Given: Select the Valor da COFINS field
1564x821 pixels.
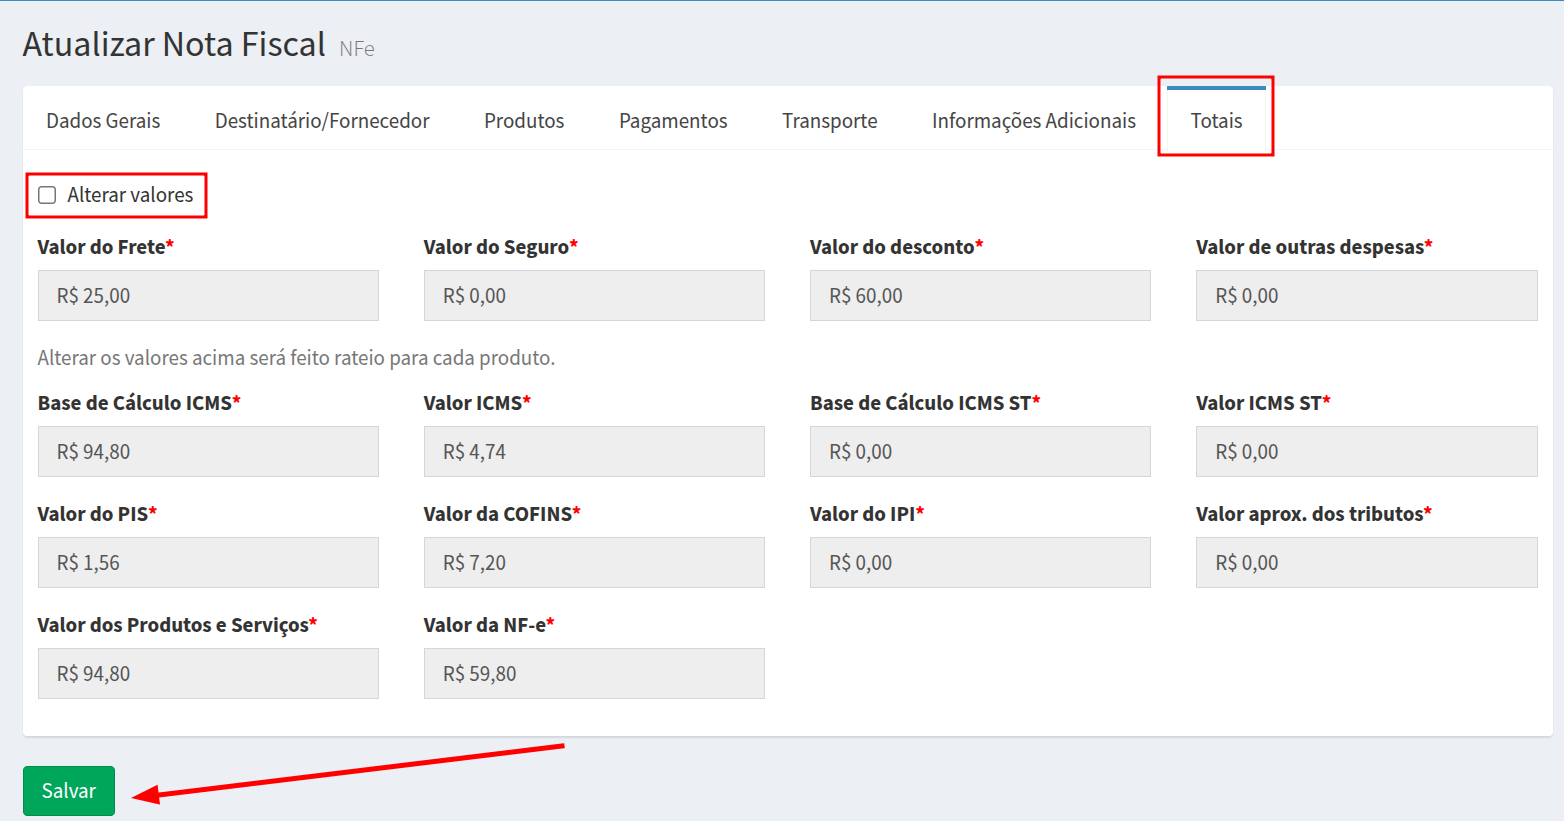Looking at the screenshot, I should click(594, 563).
